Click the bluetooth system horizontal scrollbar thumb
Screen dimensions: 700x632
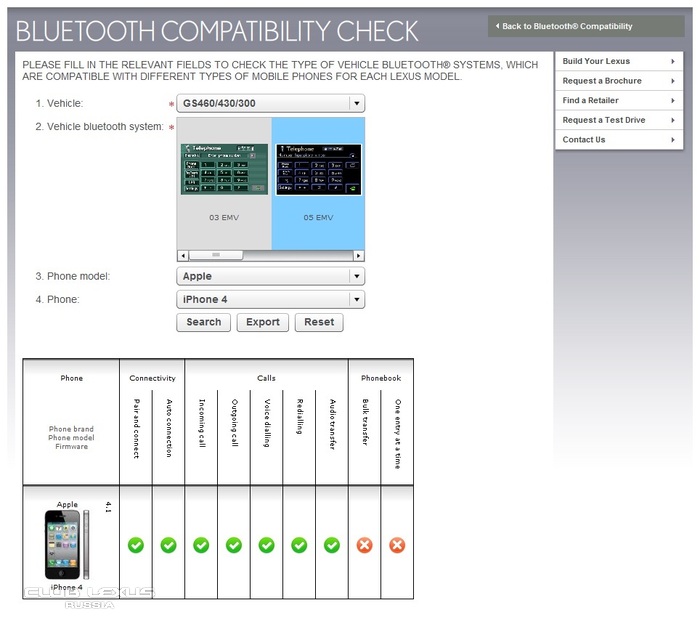point(203,255)
